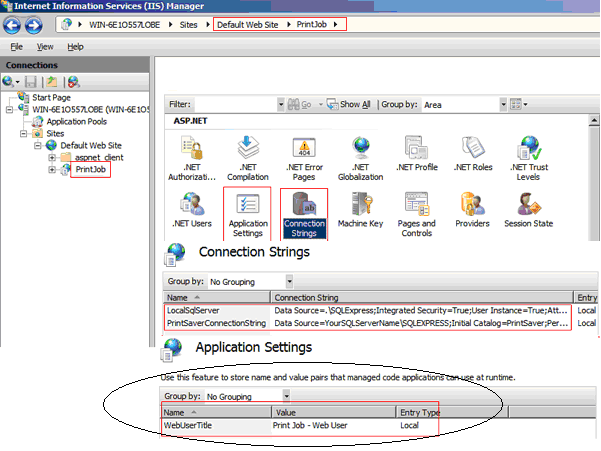Expand the PrintJob application node

[52, 169]
